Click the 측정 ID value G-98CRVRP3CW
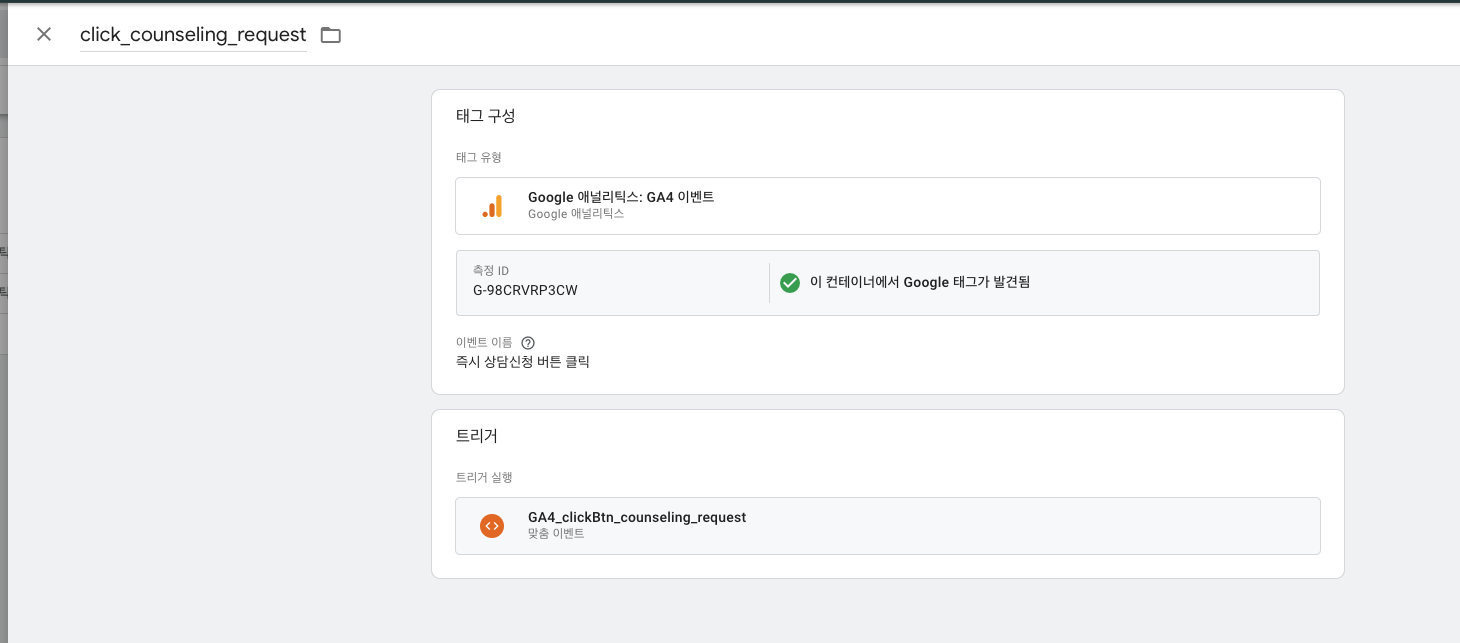The height and width of the screenshot is (643, 1460). tap(525, 291)
